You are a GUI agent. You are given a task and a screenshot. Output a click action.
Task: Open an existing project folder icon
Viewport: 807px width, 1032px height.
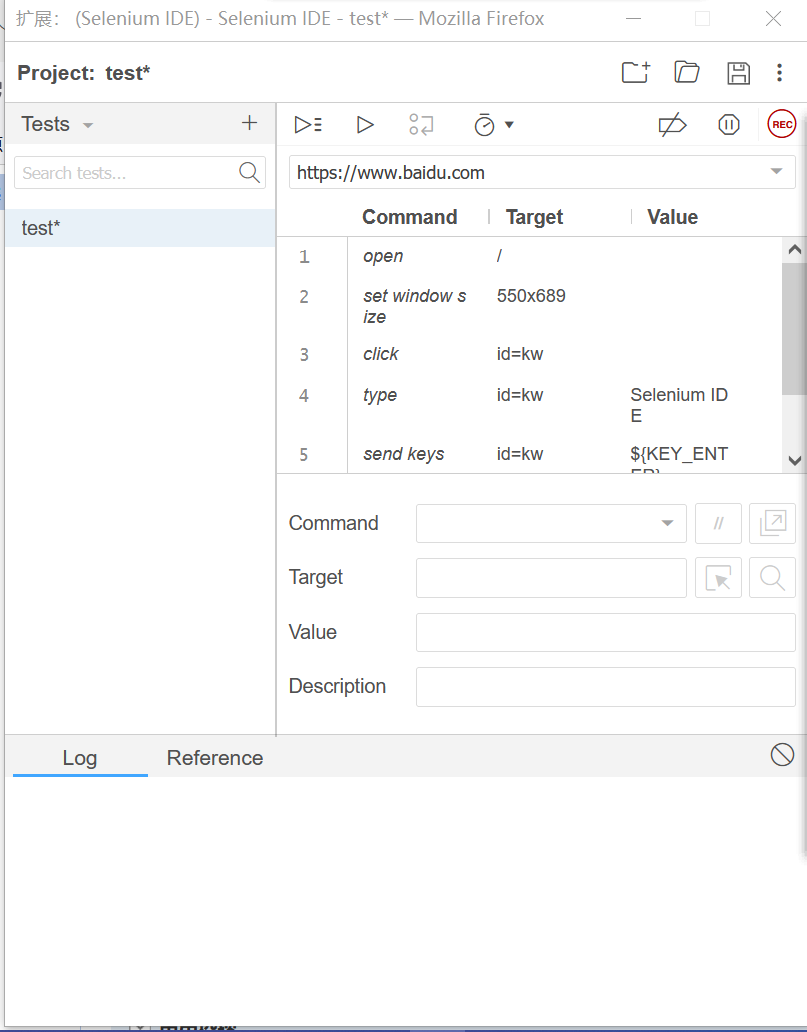687,72
